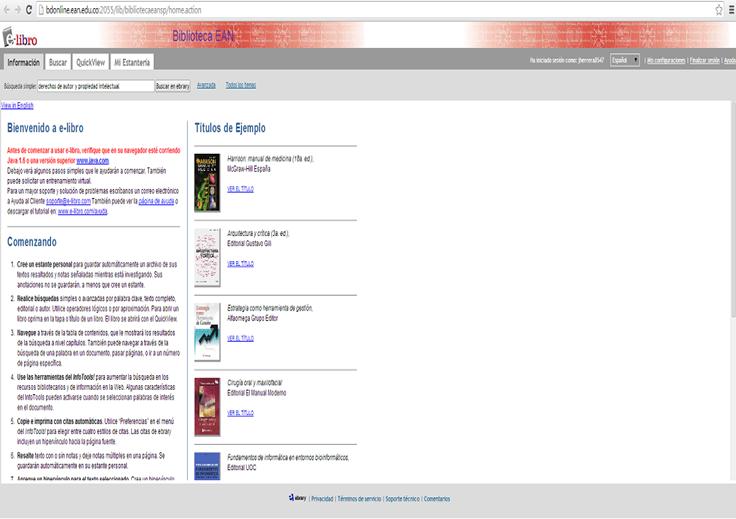The height and width of the screenshot is (519, 736).
Task: Bookmark the page with the star icon
Action: [x=719, y=8]
